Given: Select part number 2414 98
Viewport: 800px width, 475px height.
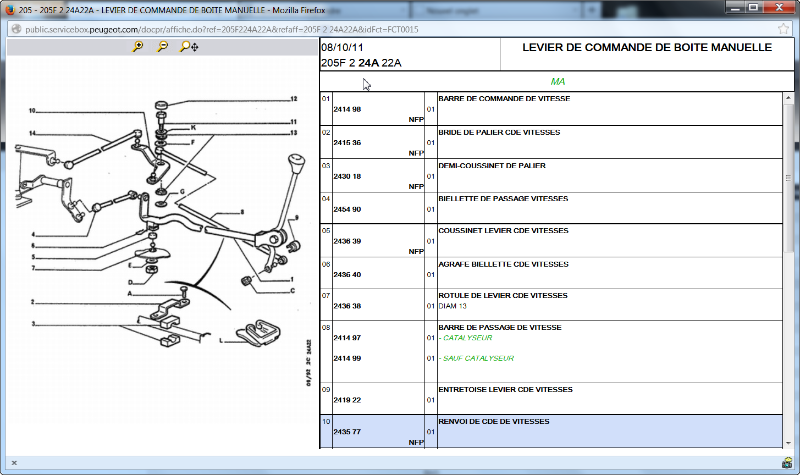Looking at the screenshot, I should [x=347, y=109].
